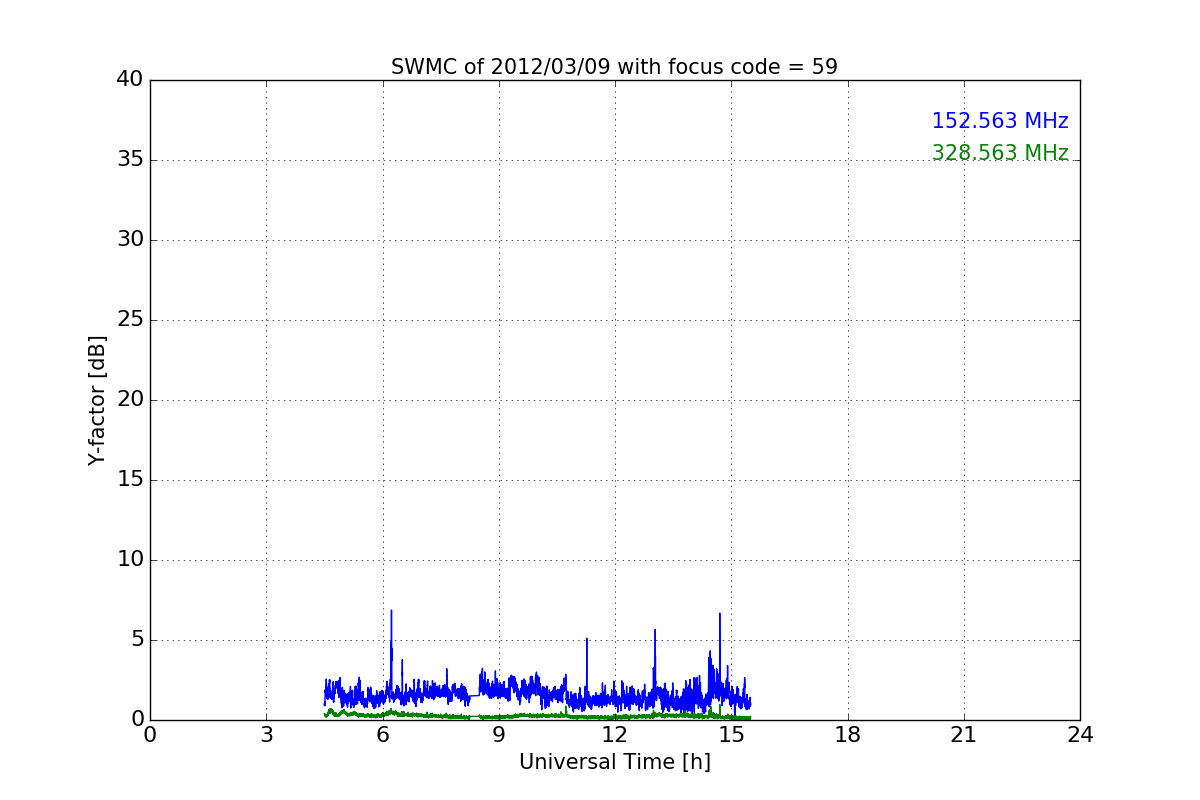Click the y-axis tick label '30'
The height and width of the screenshot is (800, 1200).
(130, 240)
